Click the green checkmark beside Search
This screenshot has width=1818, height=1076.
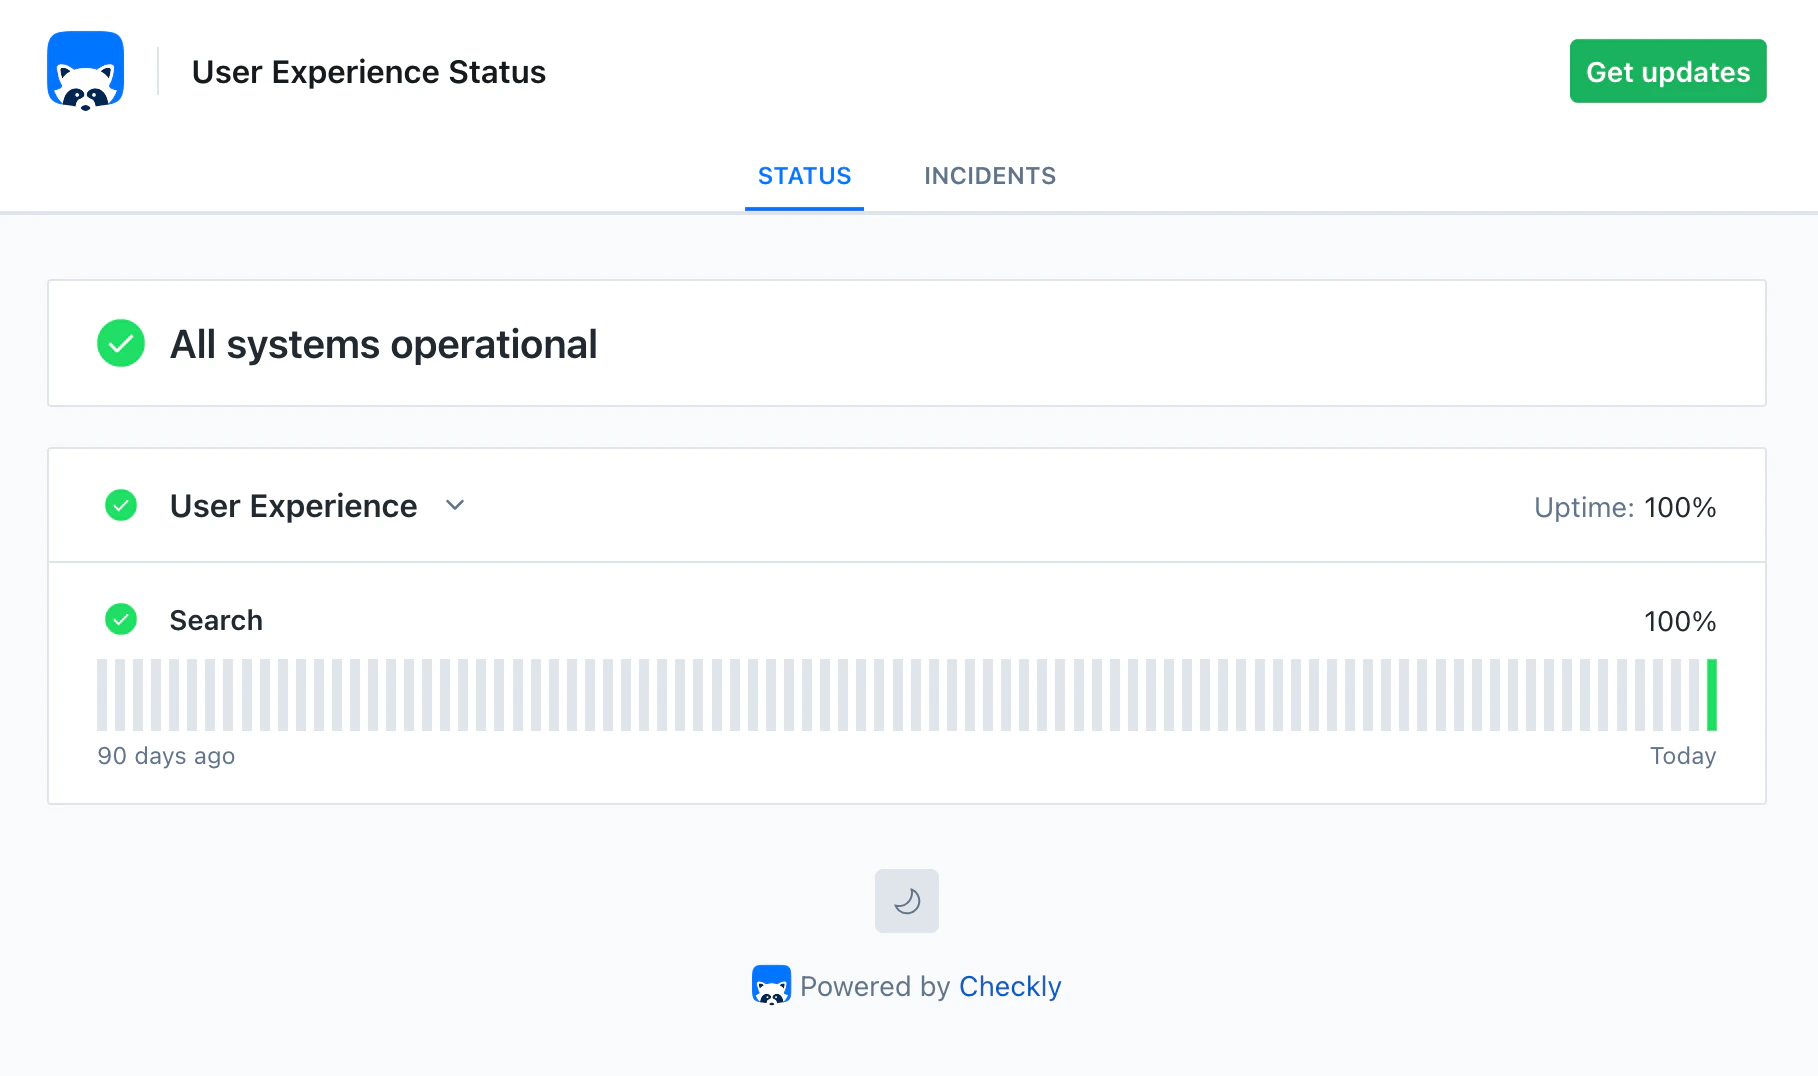click(120, 620)
